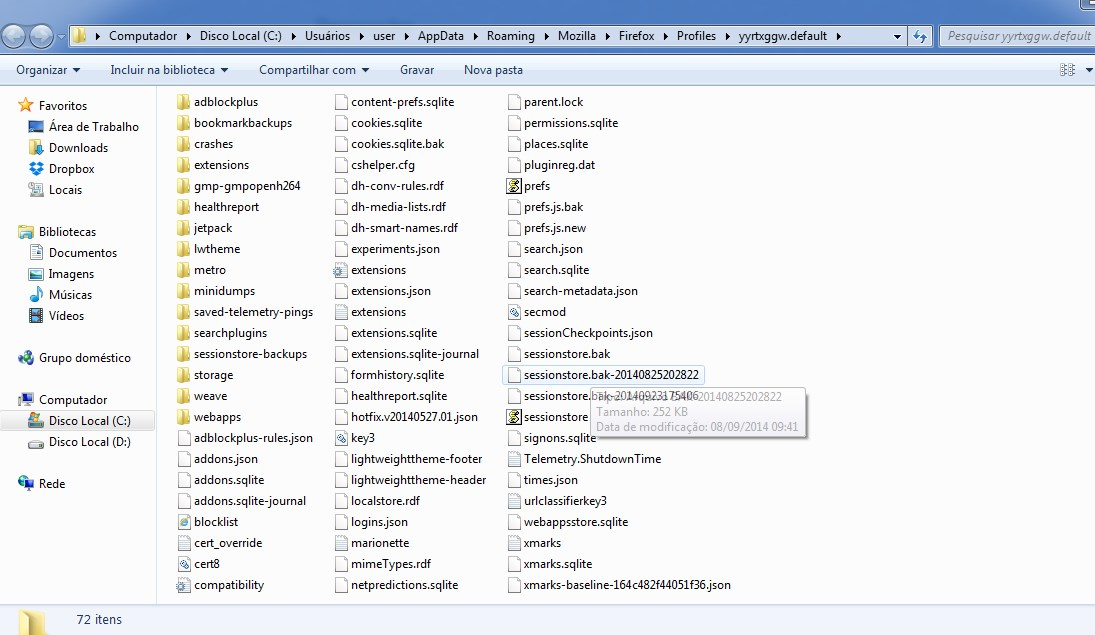Screen dimensions: 1095x635
Task: Select file formhistory.sqlite
Action: (397, 375)
